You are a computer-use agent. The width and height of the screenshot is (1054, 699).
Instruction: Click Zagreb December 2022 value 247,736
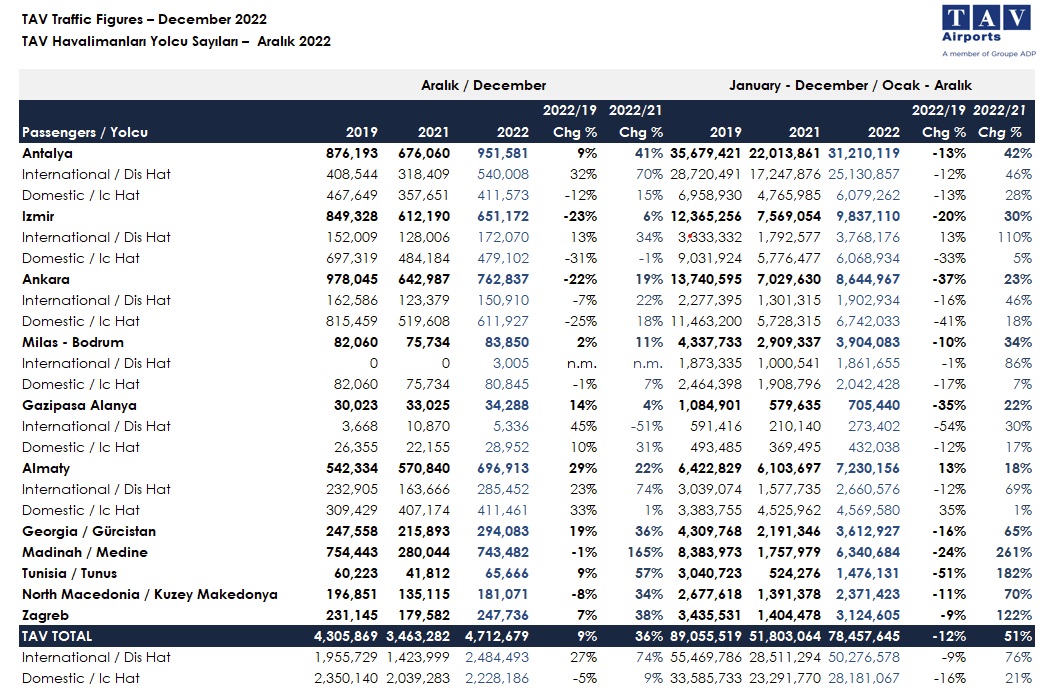(503, 616)
